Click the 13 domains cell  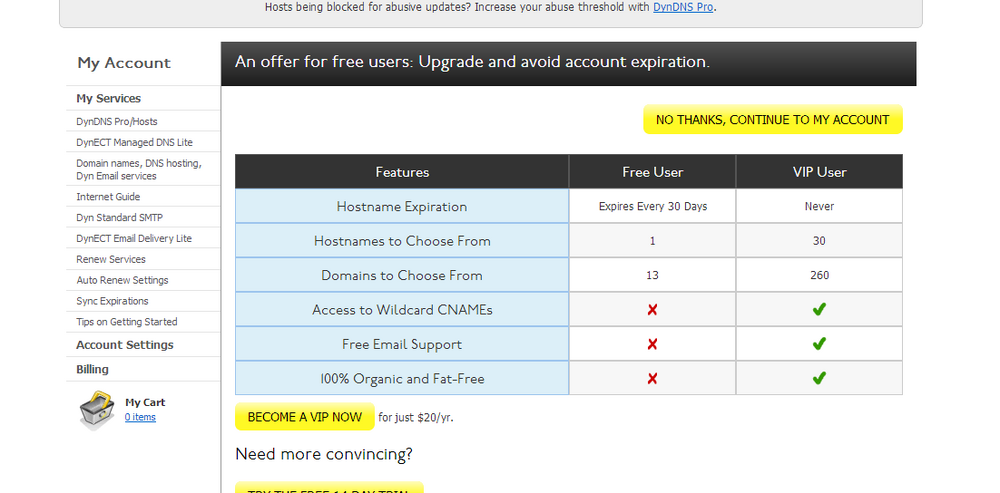652,276
